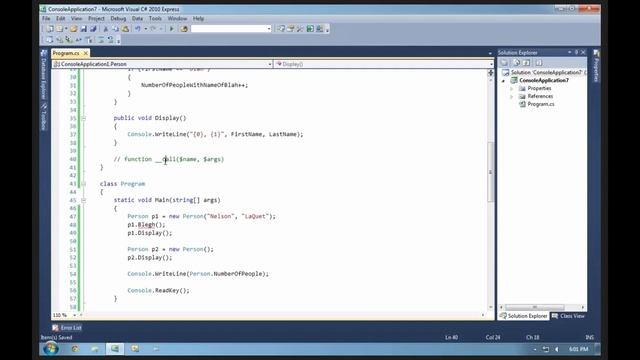640x360 pixels.
Task: Click inside the Find text box
Action: (x=229, y=29)
